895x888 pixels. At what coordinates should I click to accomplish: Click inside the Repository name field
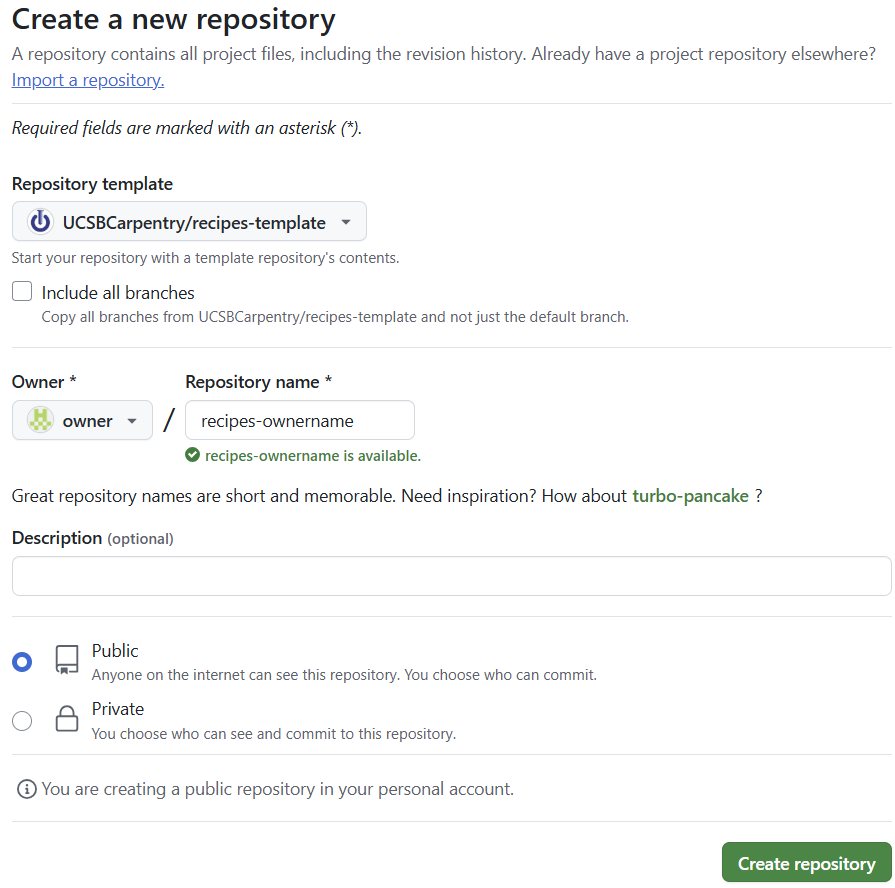point(299,420)
